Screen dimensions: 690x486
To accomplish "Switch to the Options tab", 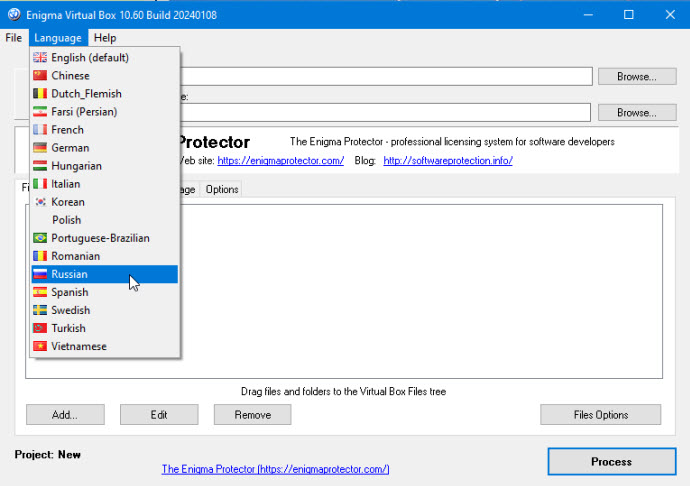I will (x=222, y=189).
